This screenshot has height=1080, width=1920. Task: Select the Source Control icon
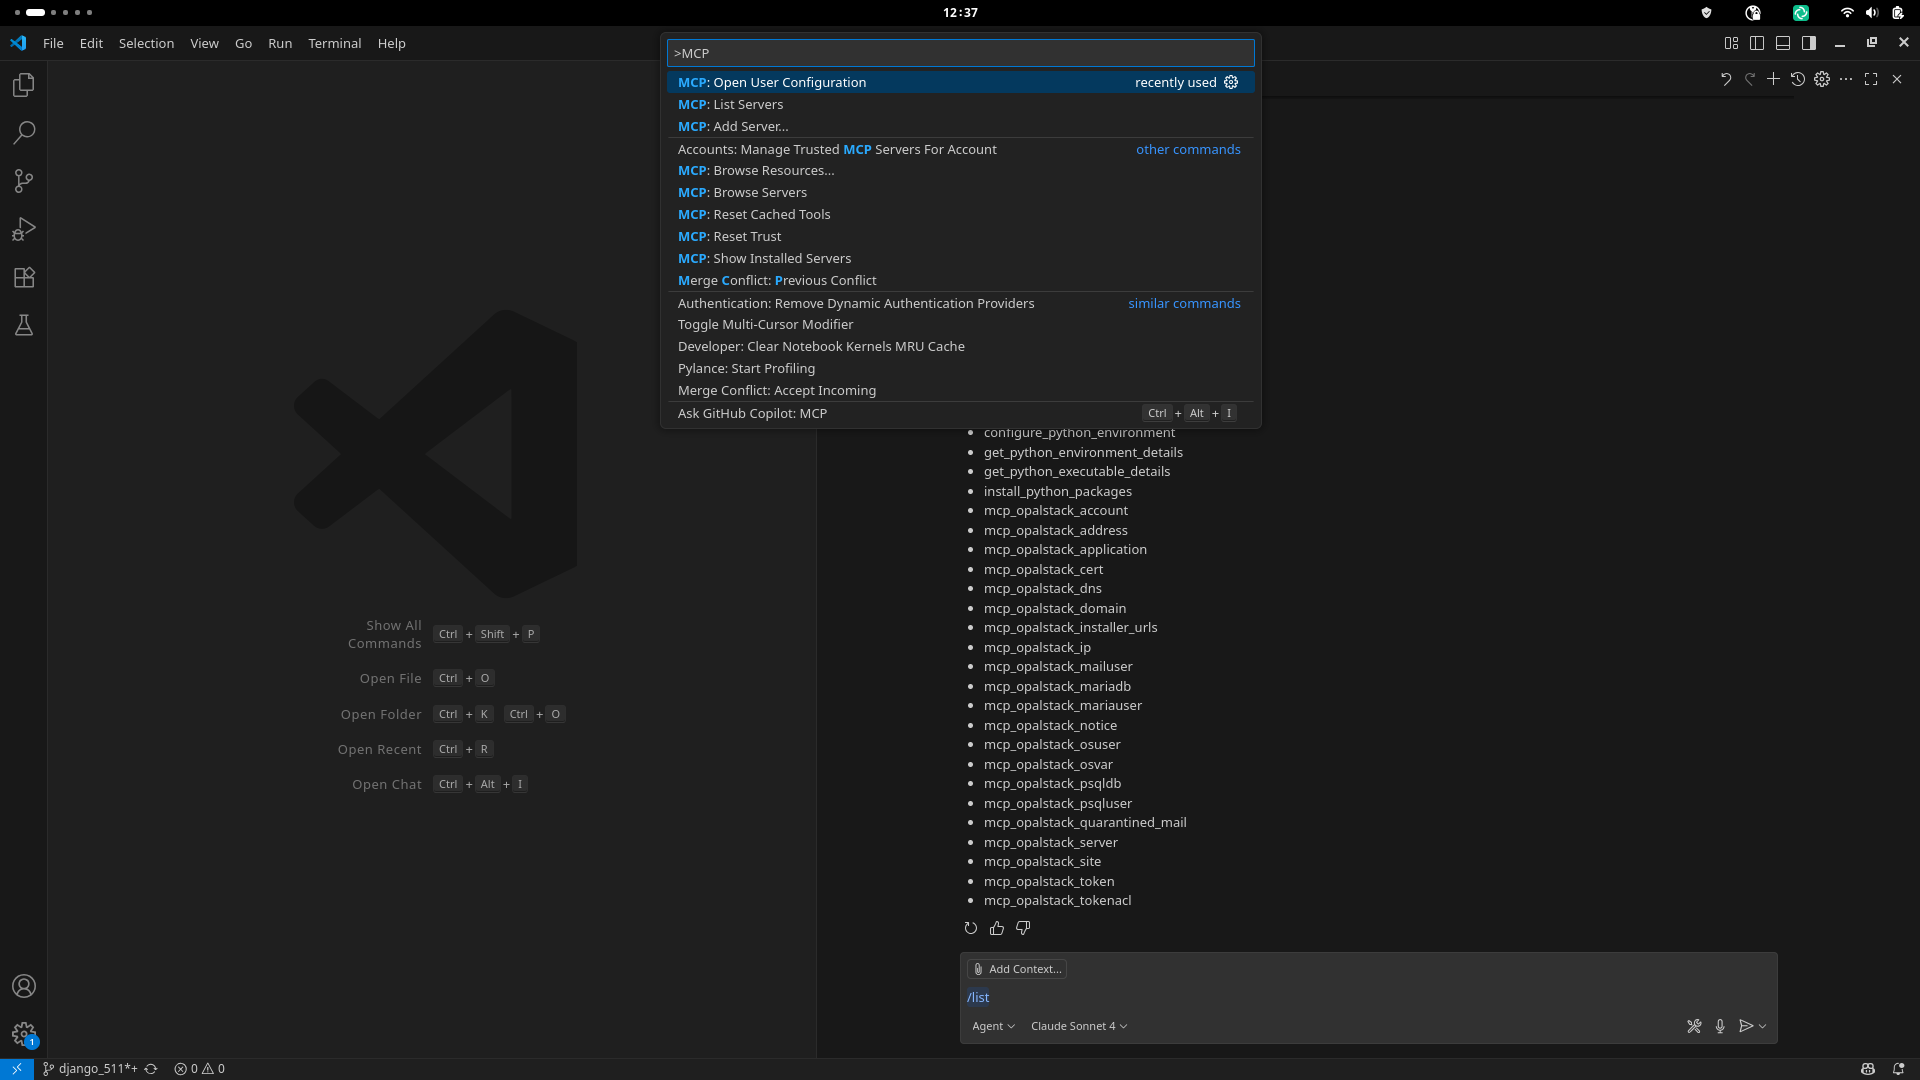tap(23, 181)
